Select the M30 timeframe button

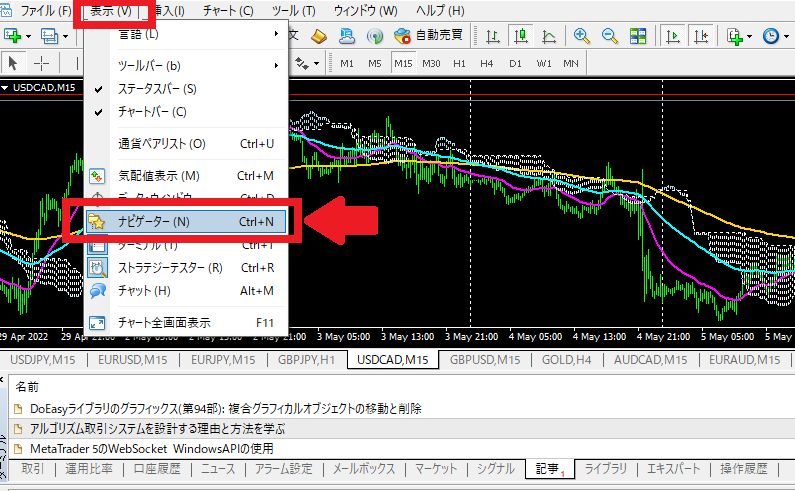431,63
